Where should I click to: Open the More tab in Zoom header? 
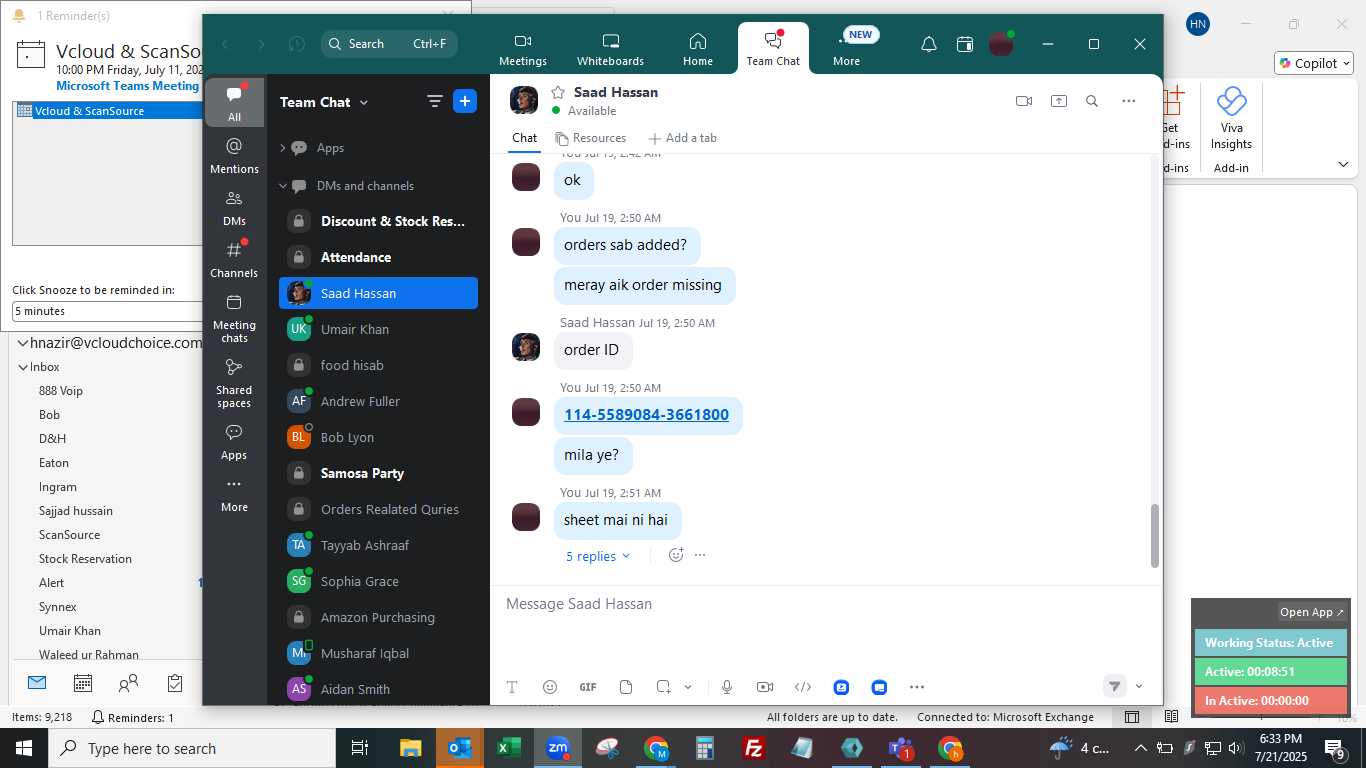pos(846,49)
